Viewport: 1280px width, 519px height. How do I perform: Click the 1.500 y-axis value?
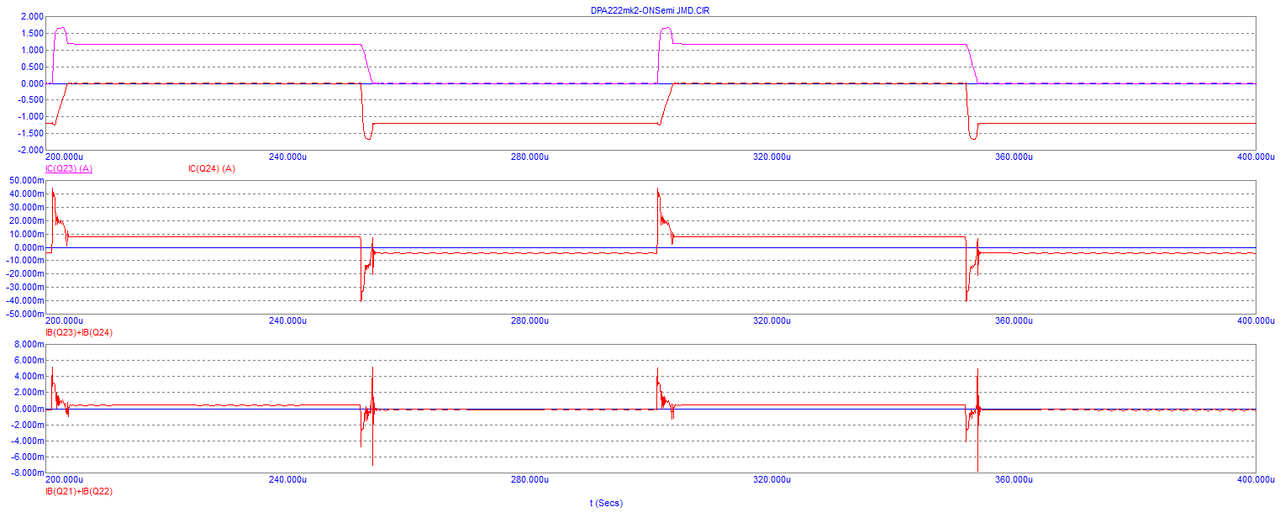coord(31,34)
